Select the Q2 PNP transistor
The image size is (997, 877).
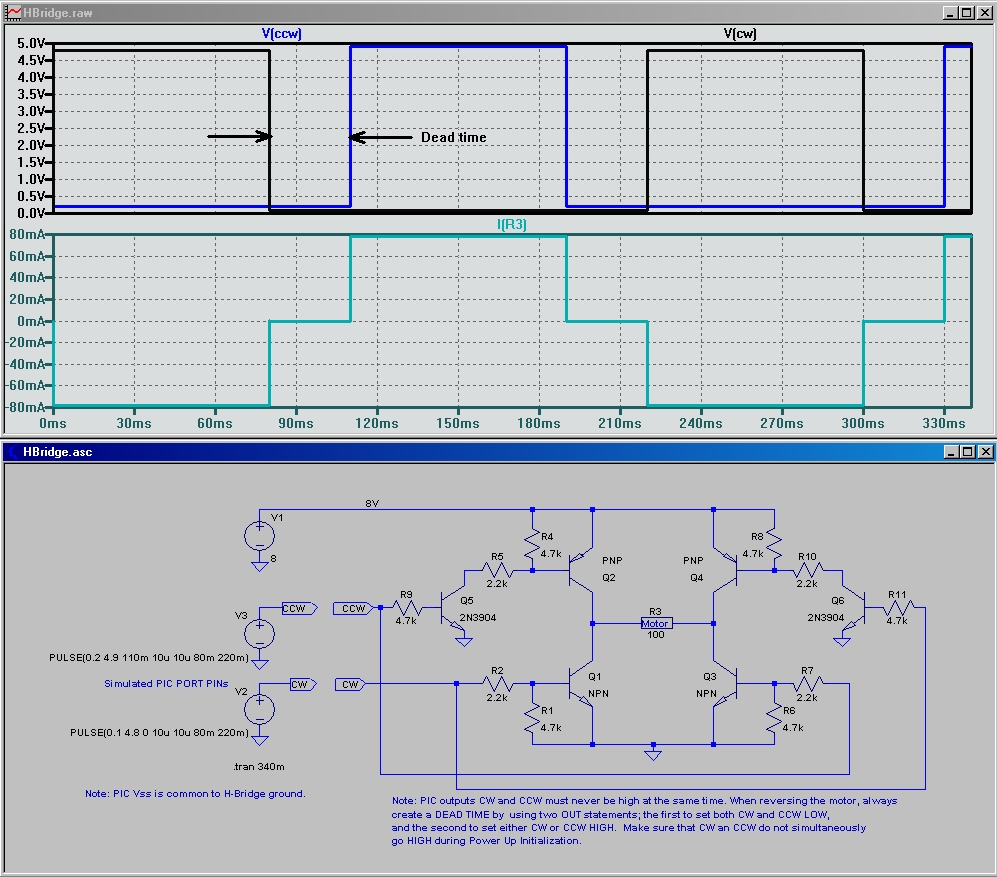(x=581, y=568)
